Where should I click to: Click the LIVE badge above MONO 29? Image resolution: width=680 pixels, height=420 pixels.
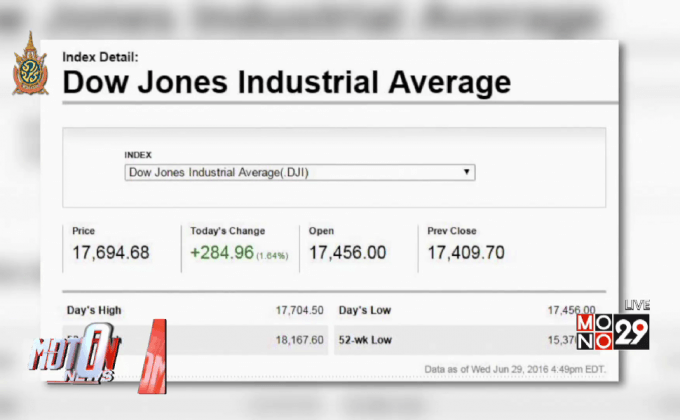(637, 305)
